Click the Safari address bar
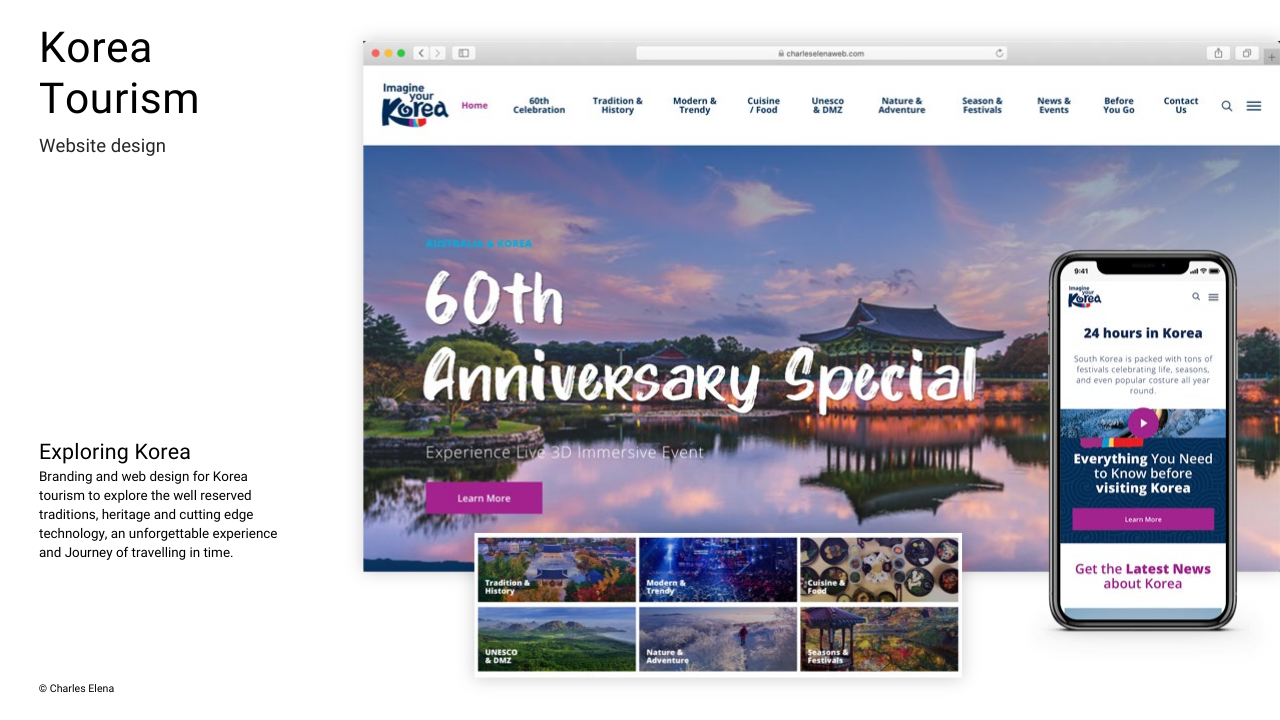The width and height of the screenshot is (1280, 720). [820, 53]
